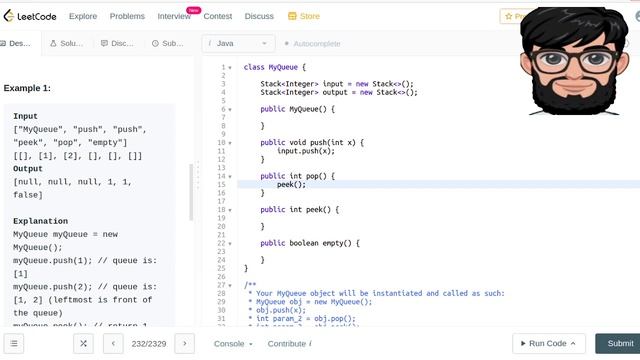
Task: Click line number 25 in the gutter
Action: (221, 268)
